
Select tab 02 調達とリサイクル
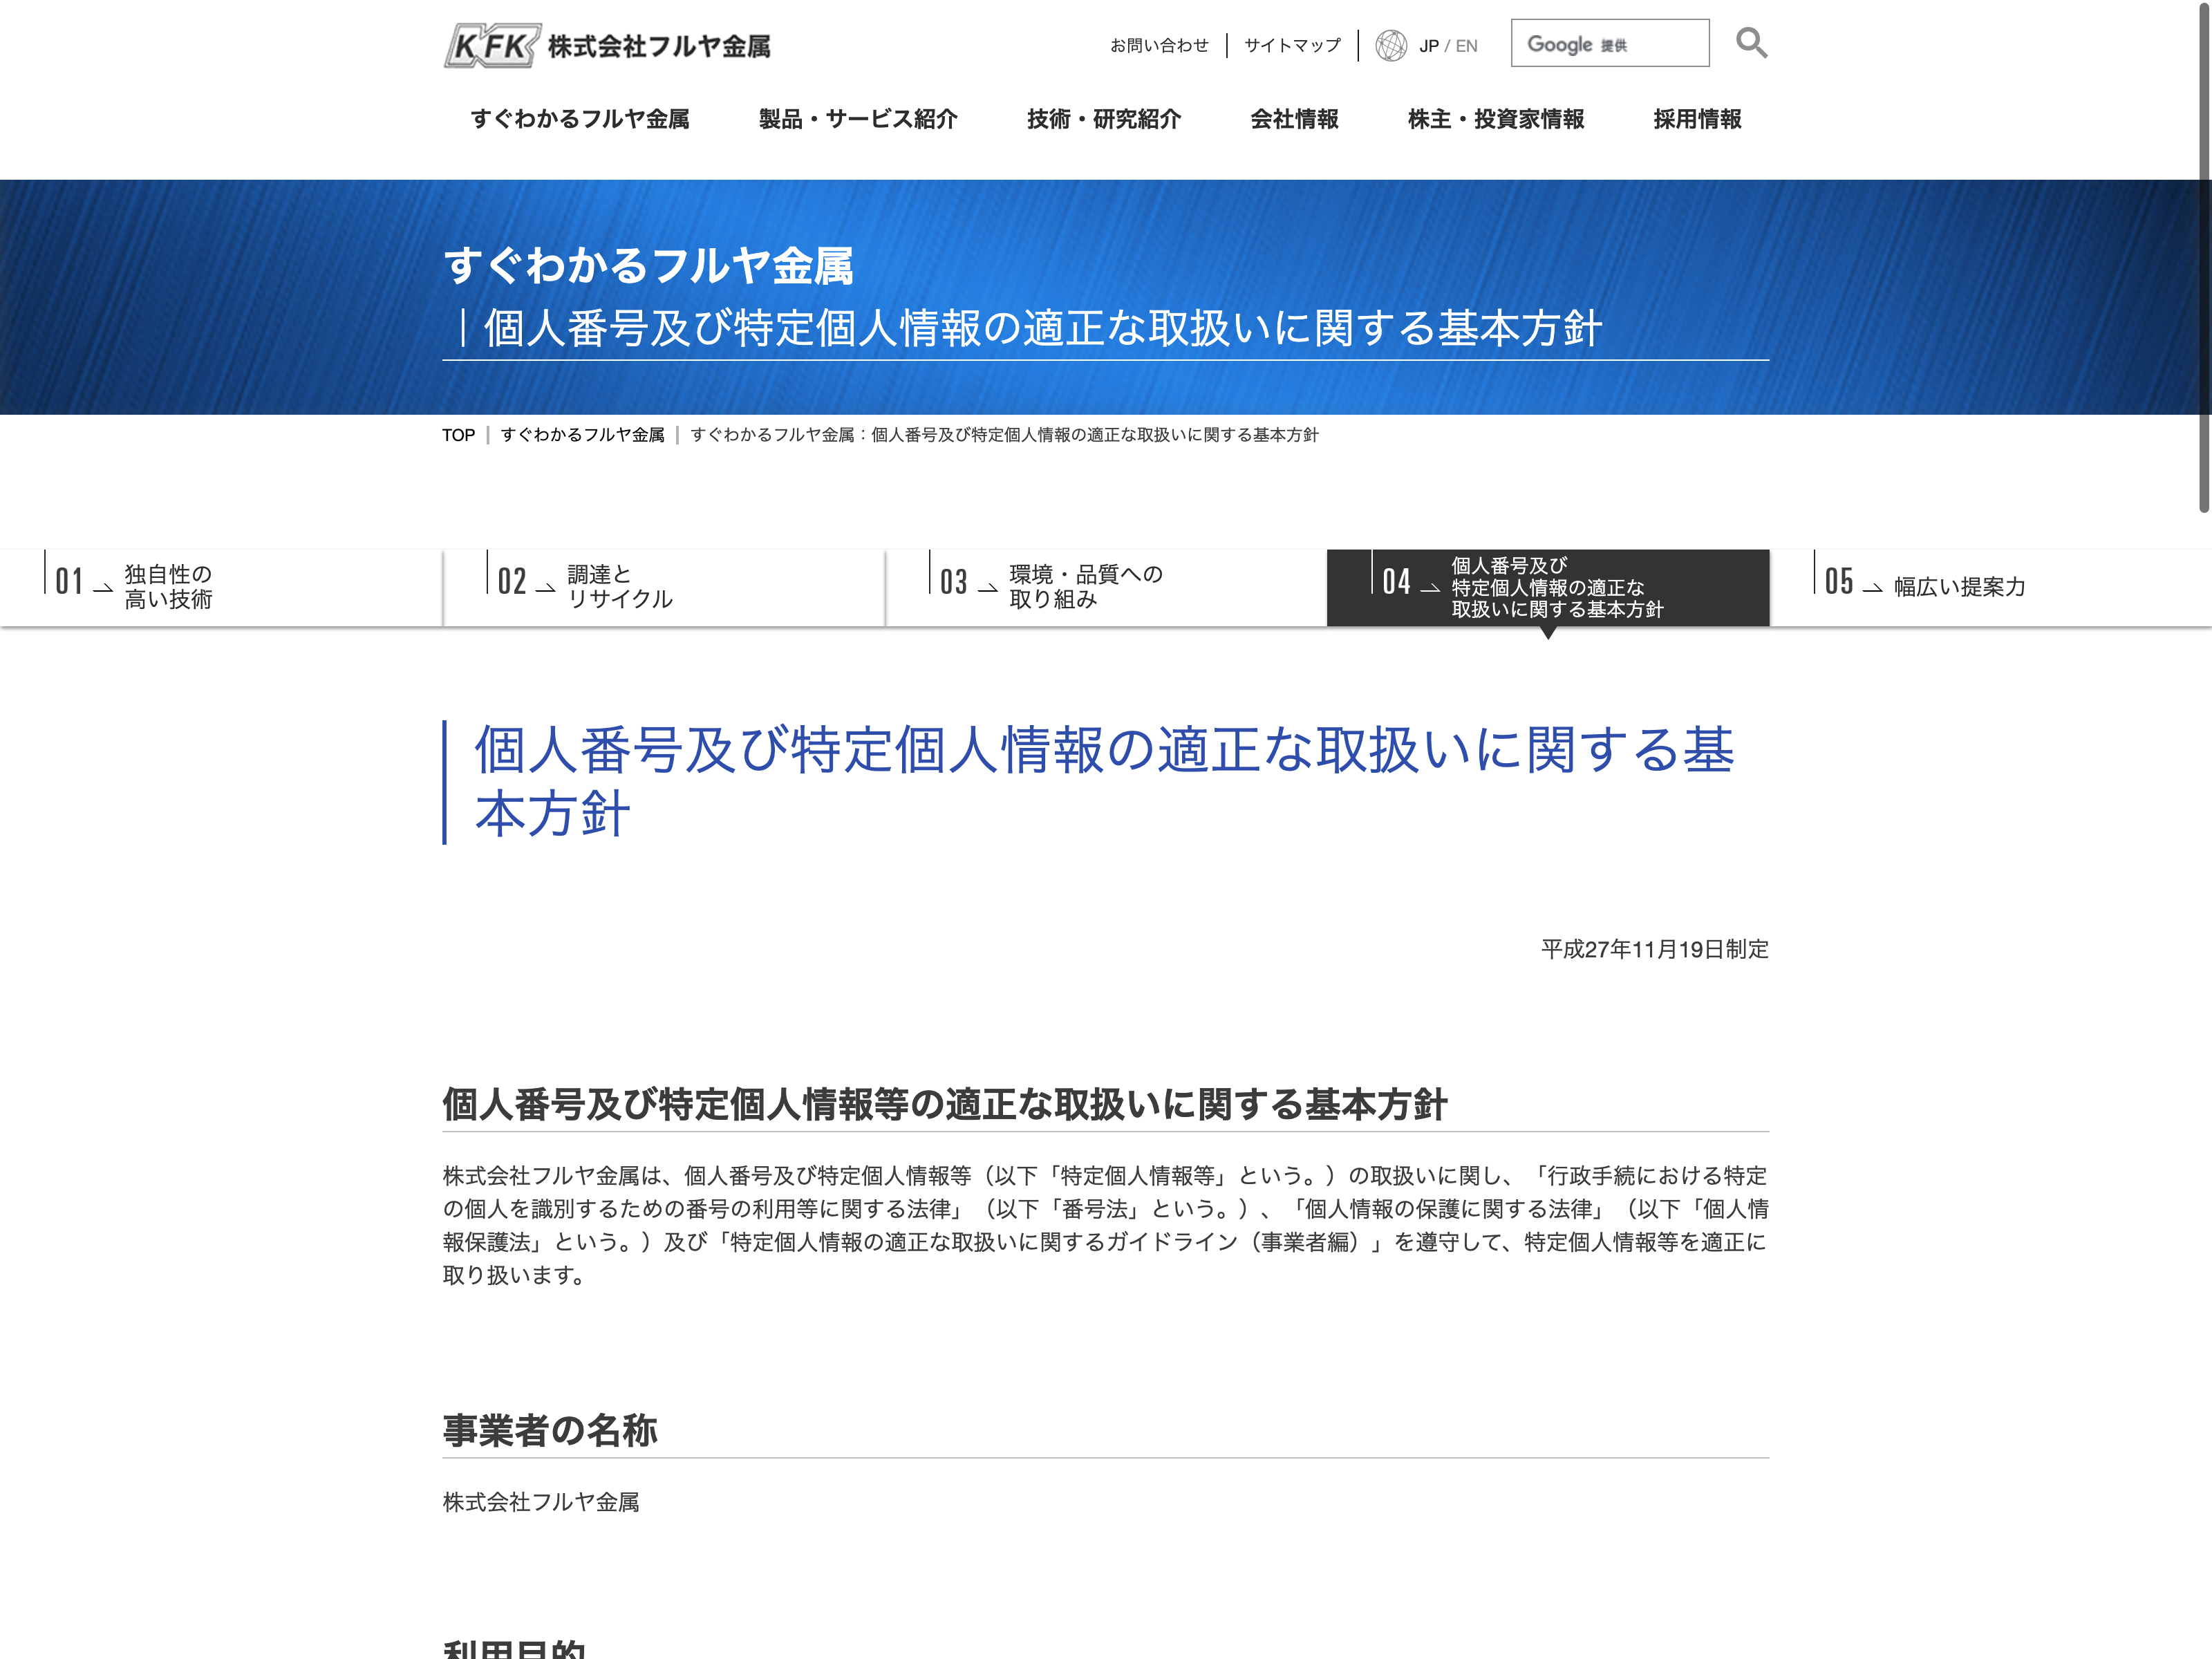click(663, 587)
